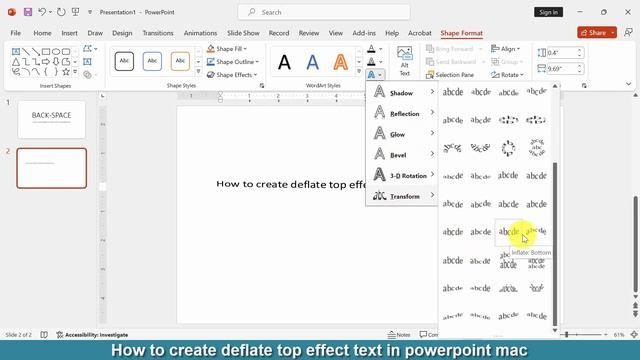
Task: Select slide 1 BACK-SPACE thumbnail
Action: coord(51,120)
